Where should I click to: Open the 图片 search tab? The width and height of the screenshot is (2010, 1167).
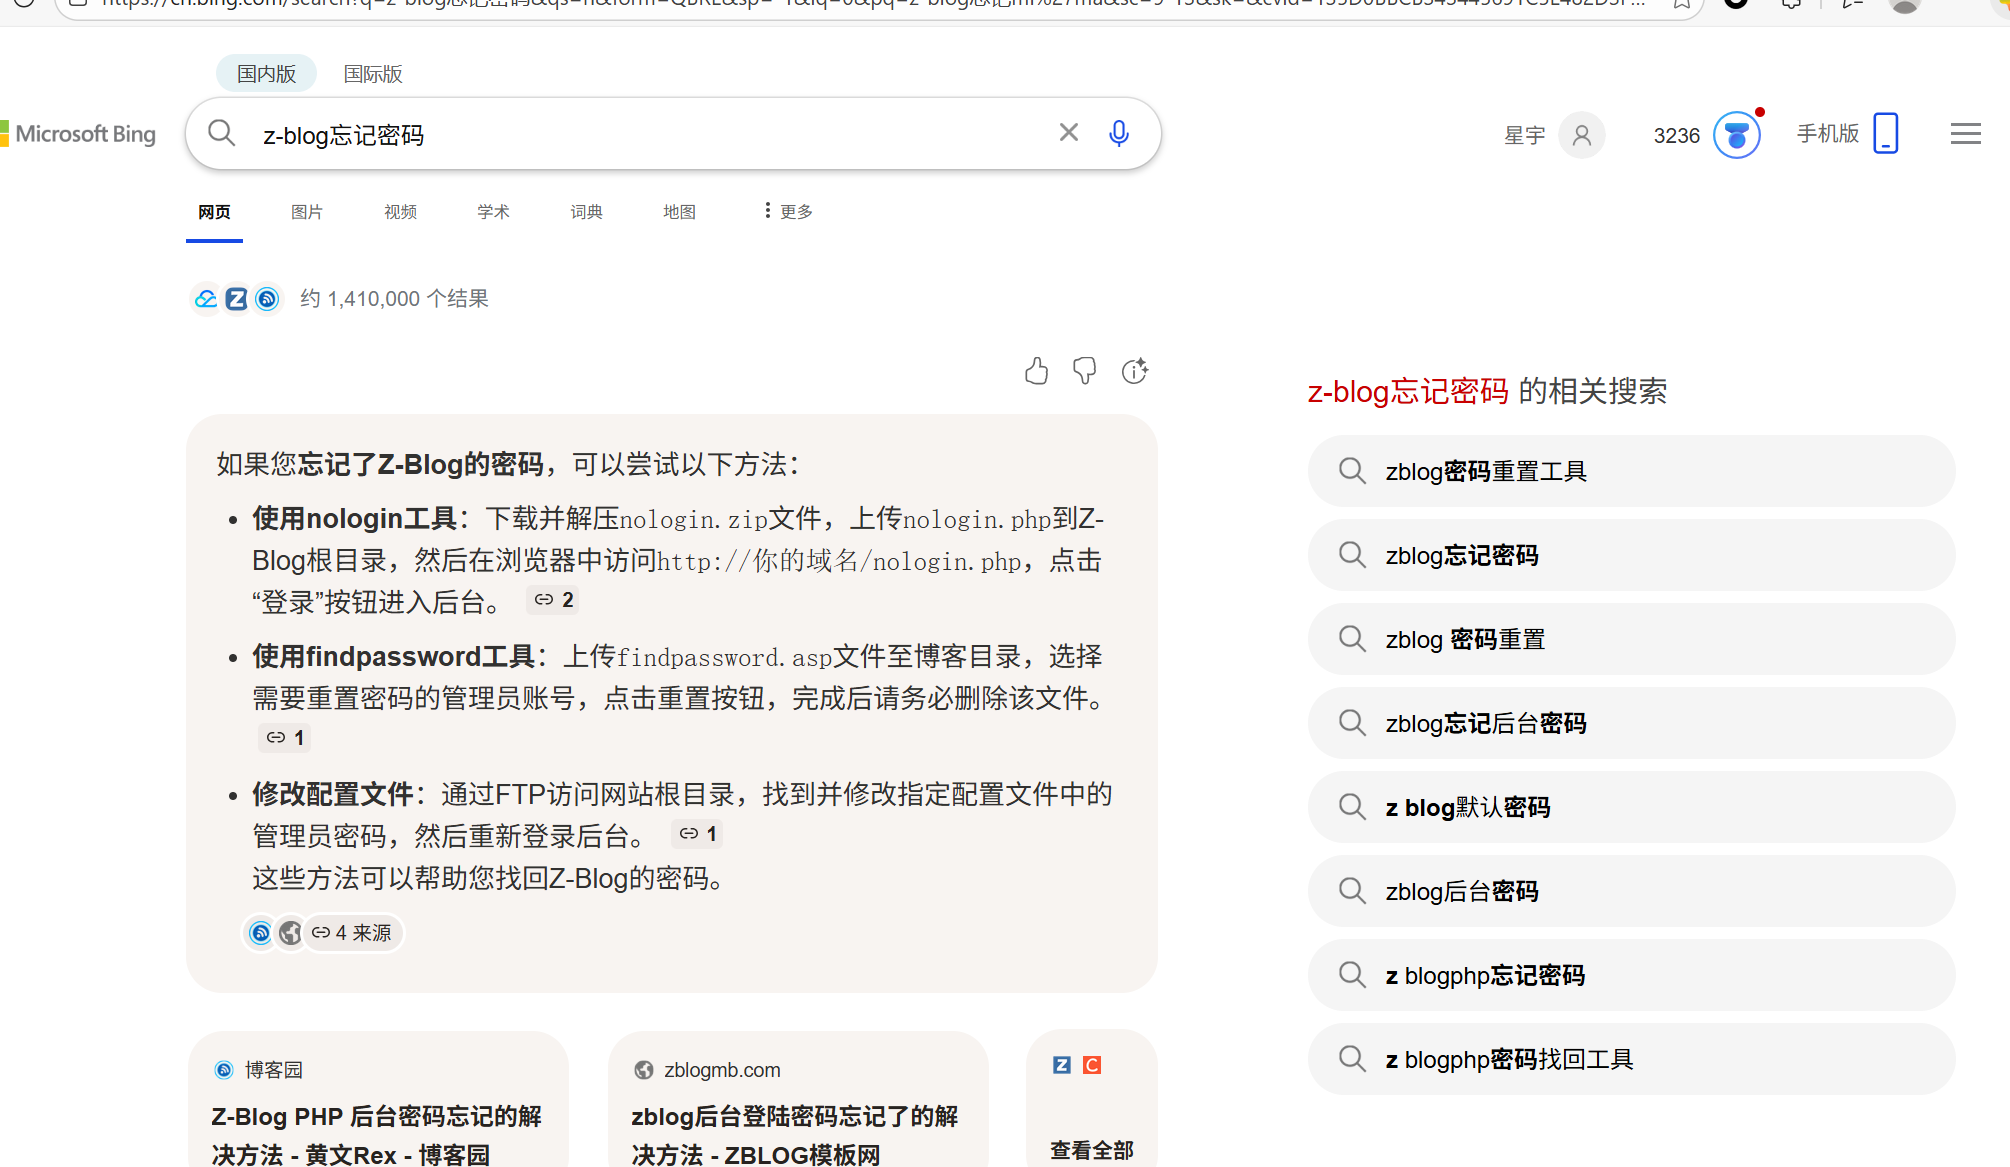306,212
